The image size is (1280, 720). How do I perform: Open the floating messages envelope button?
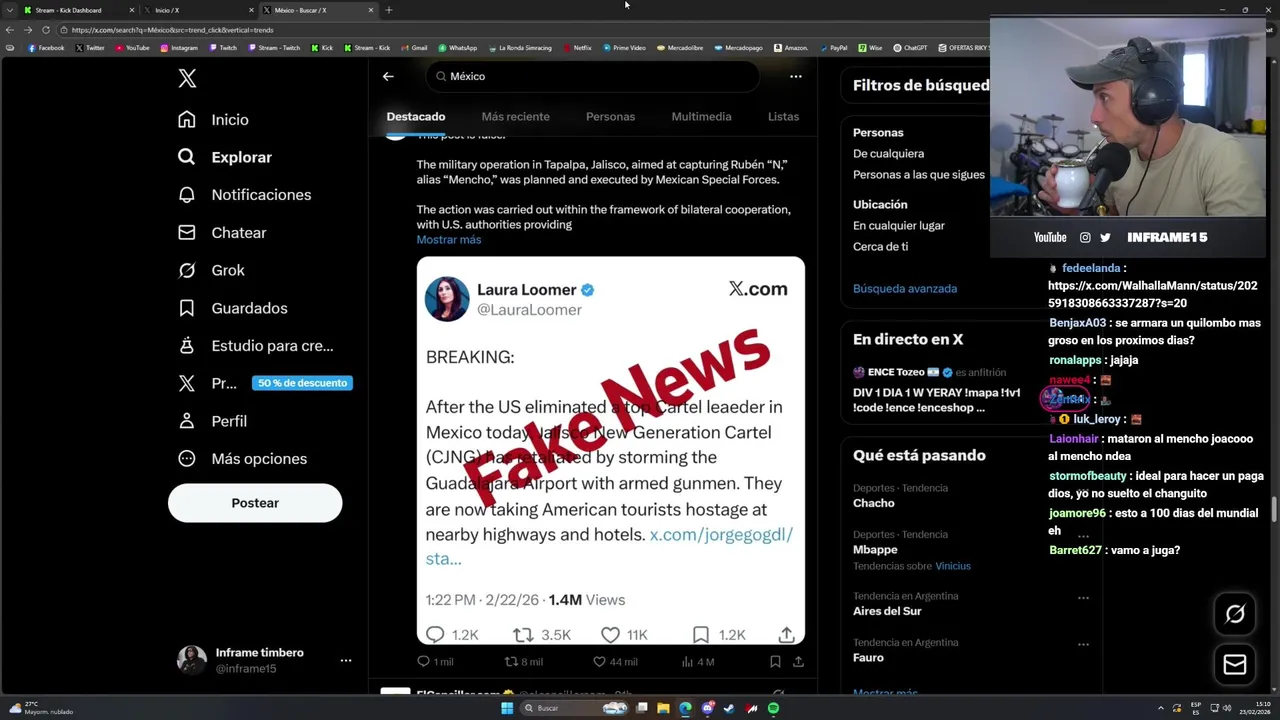[x=1235, y=665]
